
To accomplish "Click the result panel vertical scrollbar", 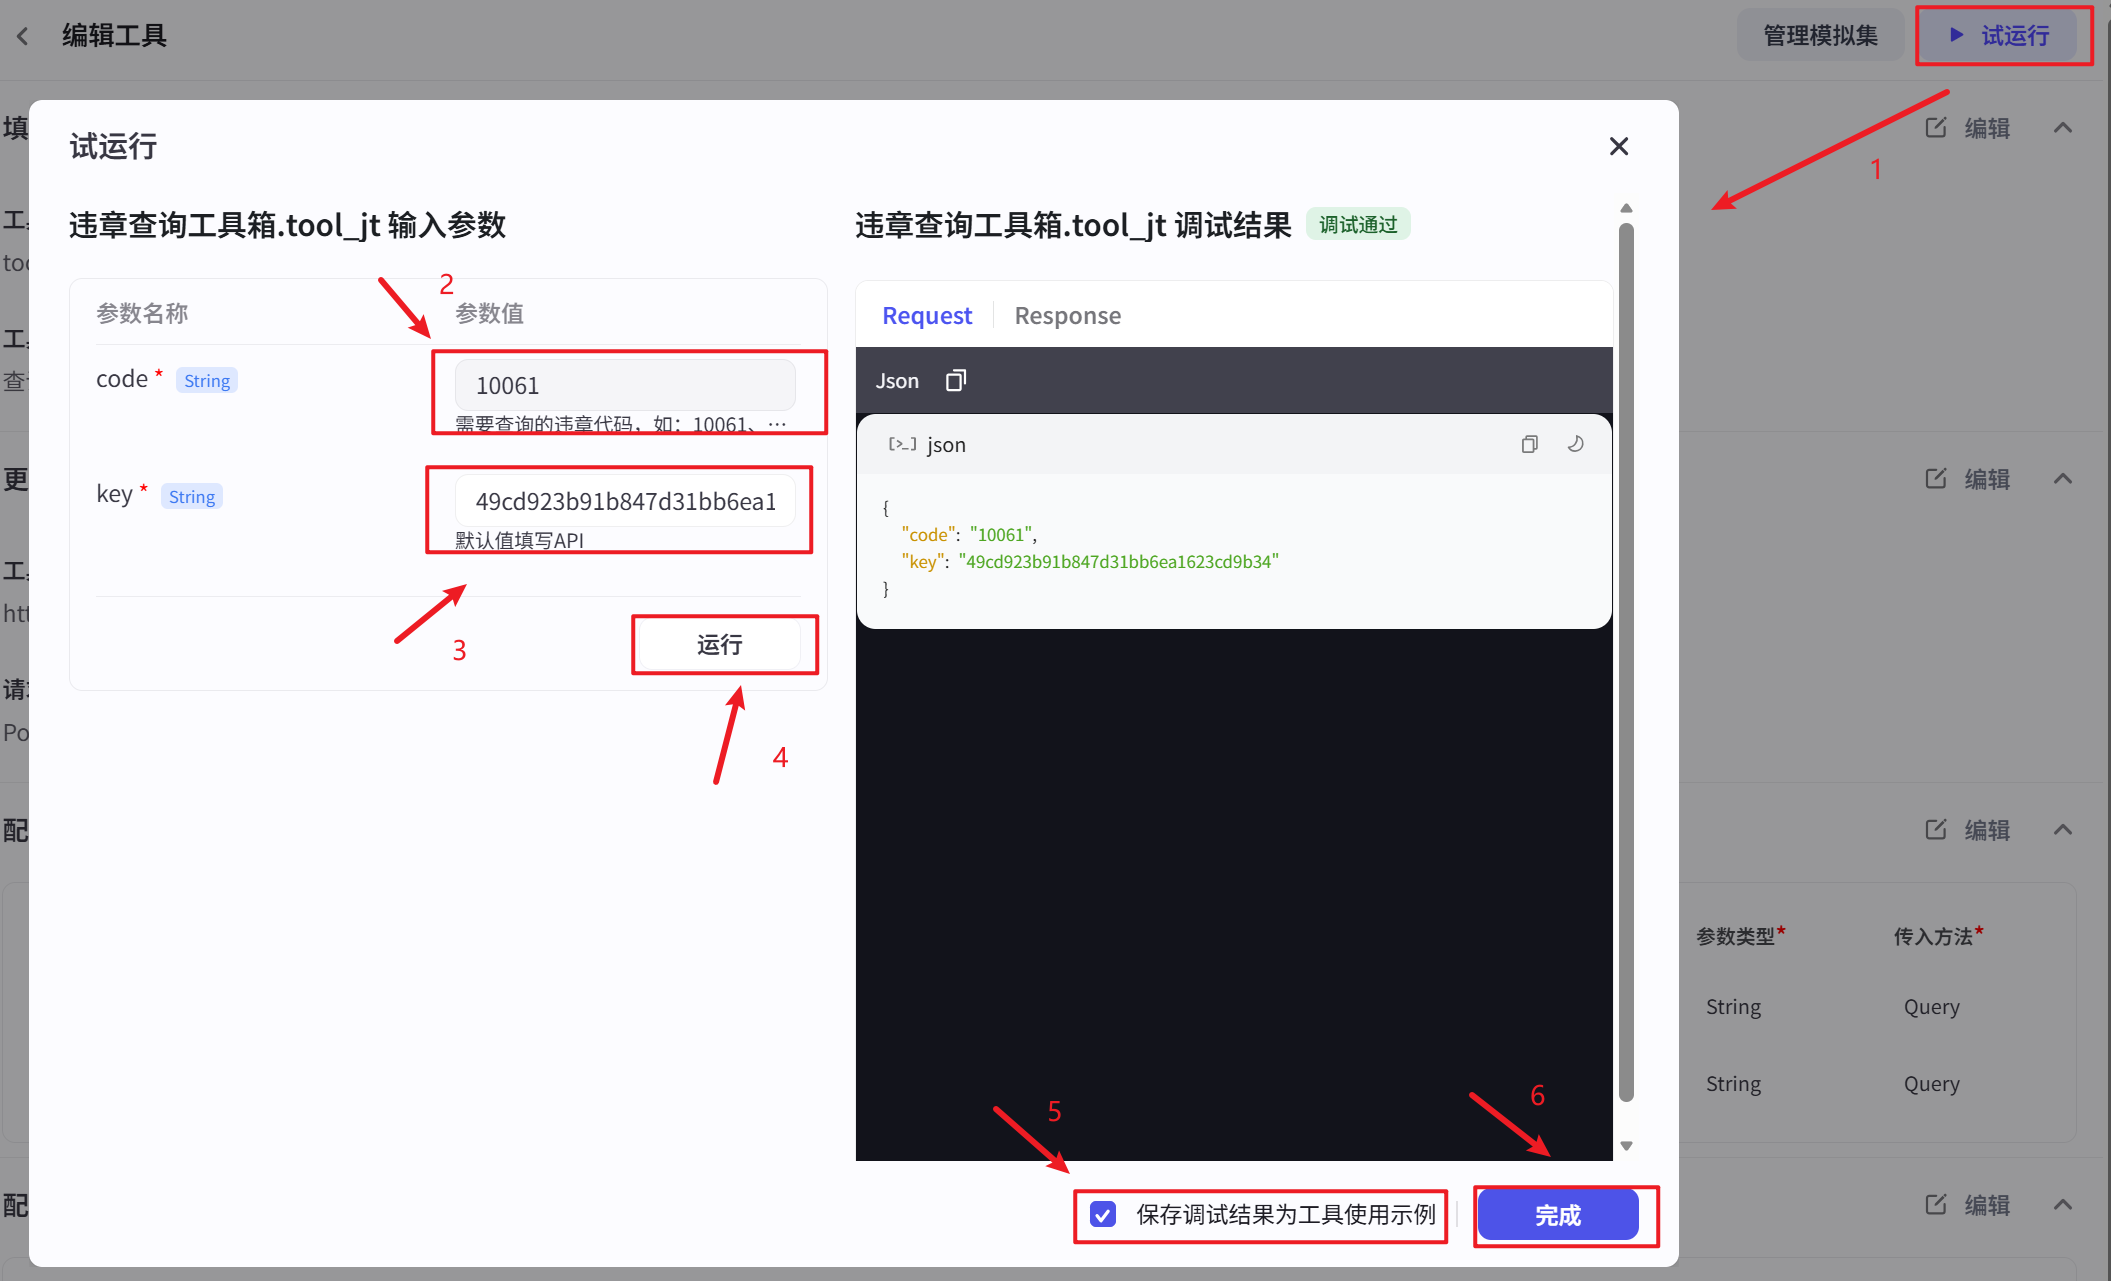I will click(1626, 660).
